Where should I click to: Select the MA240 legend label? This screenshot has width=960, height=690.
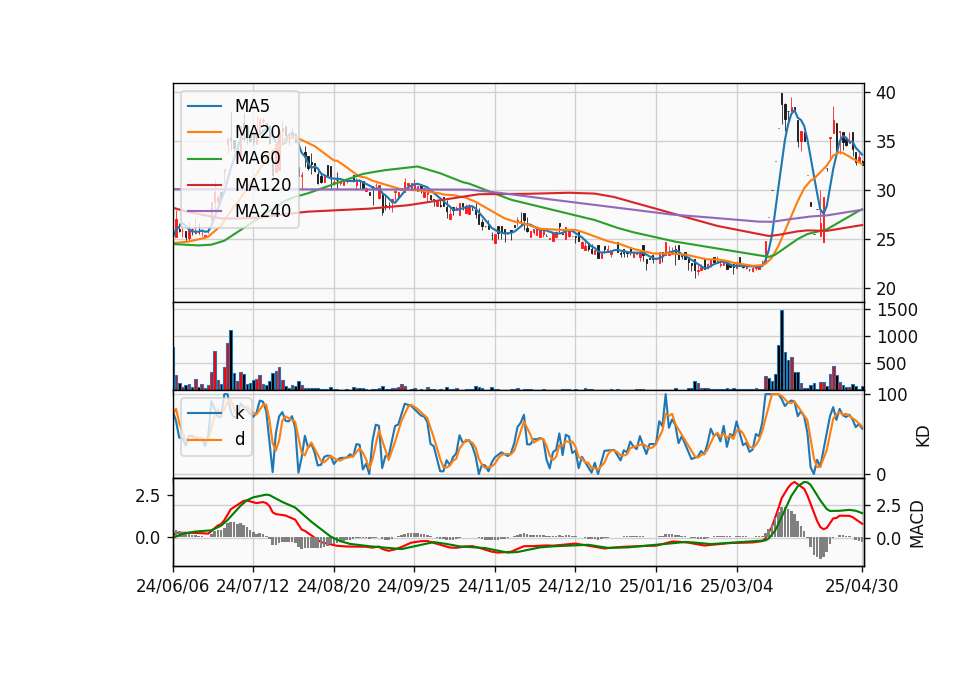click(x=263, y=211)
